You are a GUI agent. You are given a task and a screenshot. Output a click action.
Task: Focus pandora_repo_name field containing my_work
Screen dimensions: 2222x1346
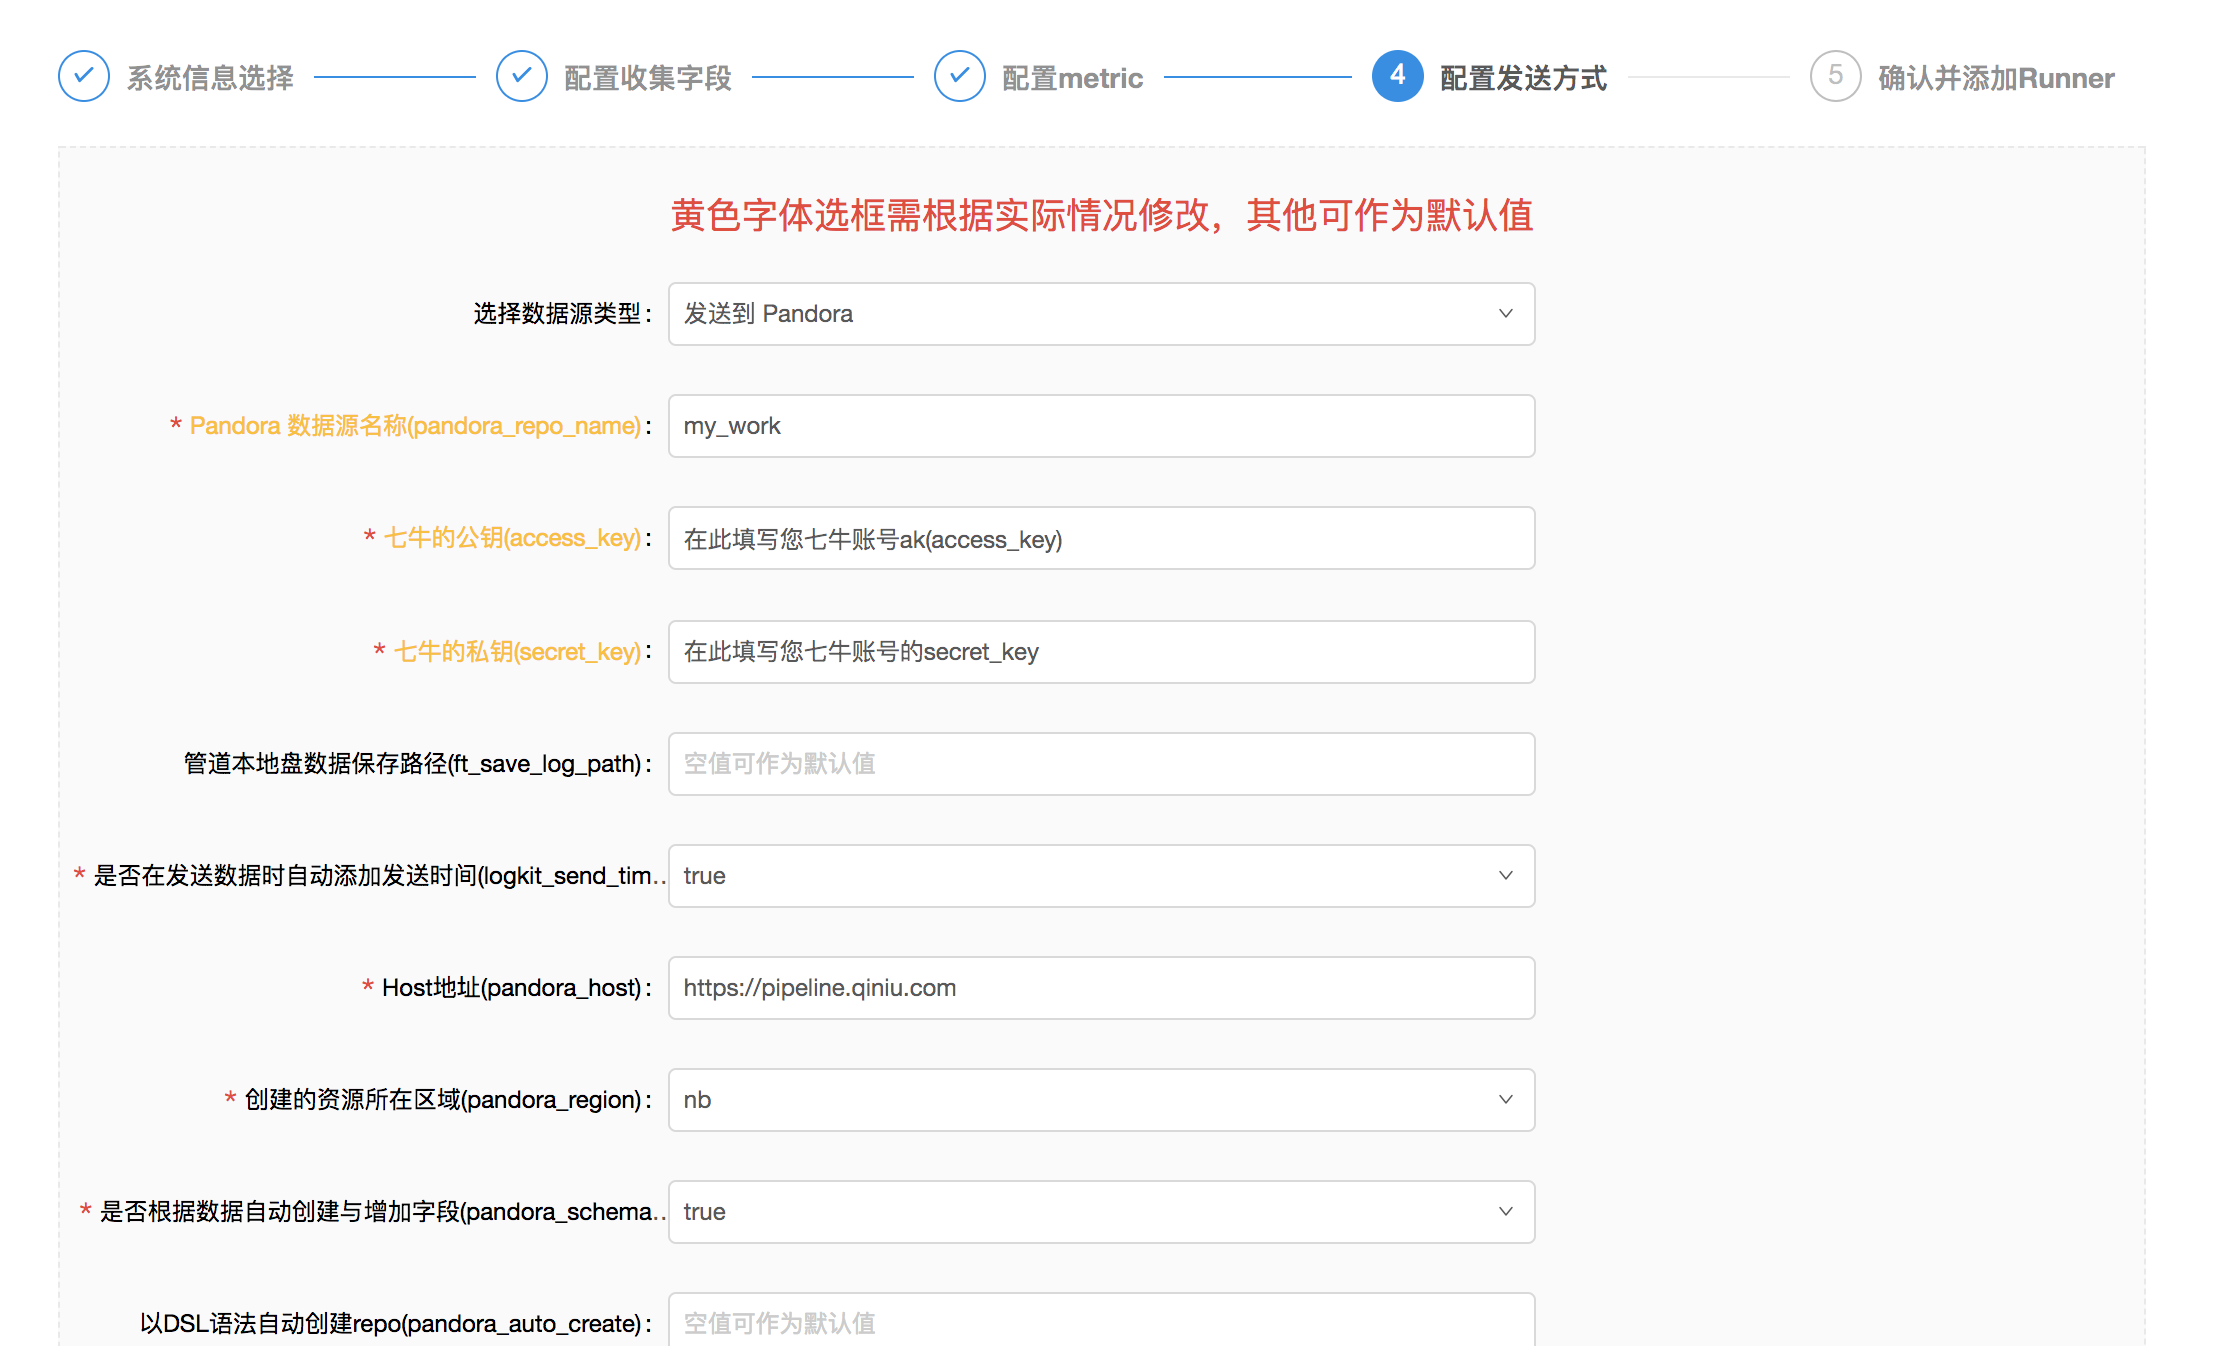pos(1102,426)
